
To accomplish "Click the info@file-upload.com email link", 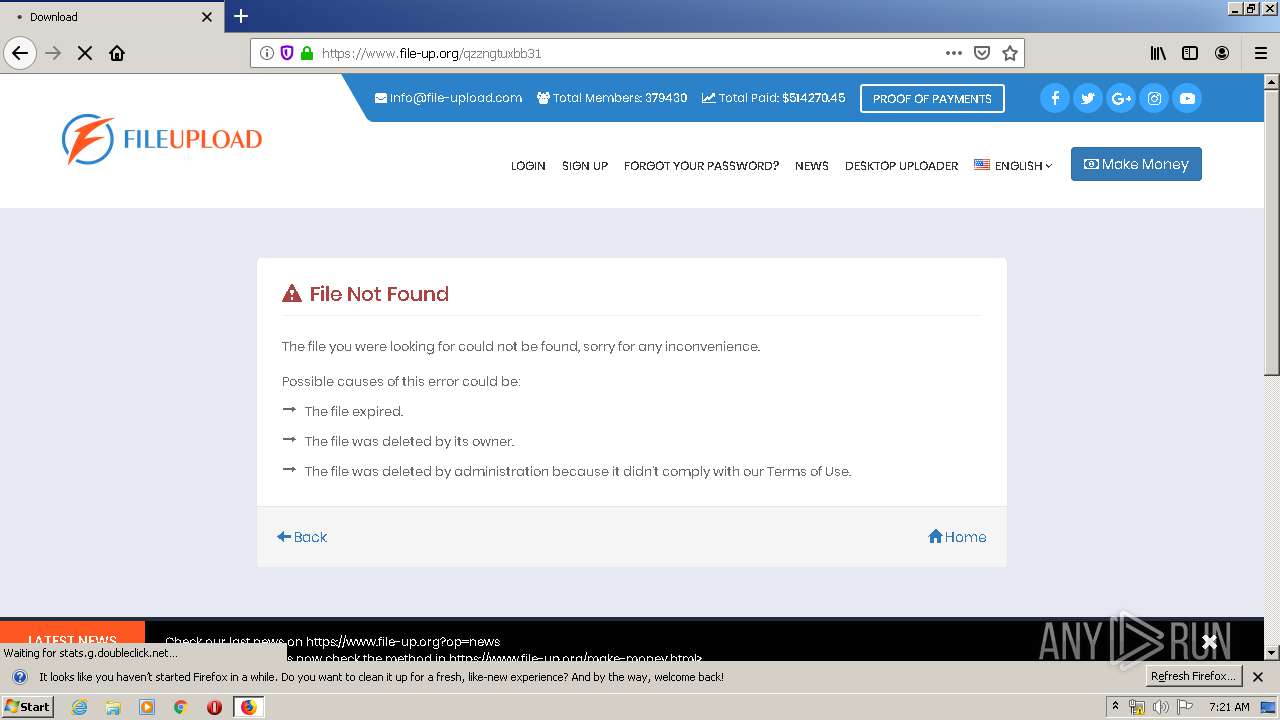I will coord(449,98).
